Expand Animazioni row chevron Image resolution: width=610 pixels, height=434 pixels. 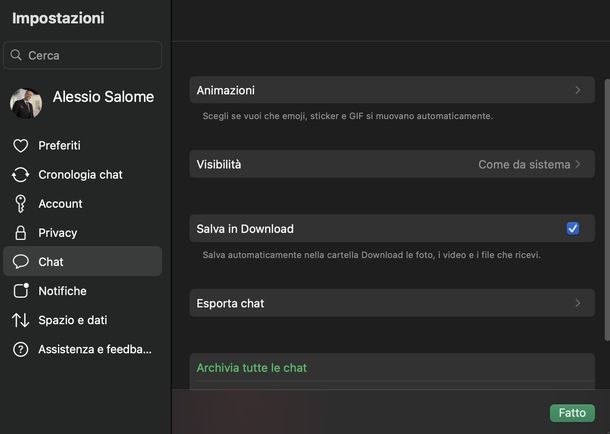pos(578,90)
